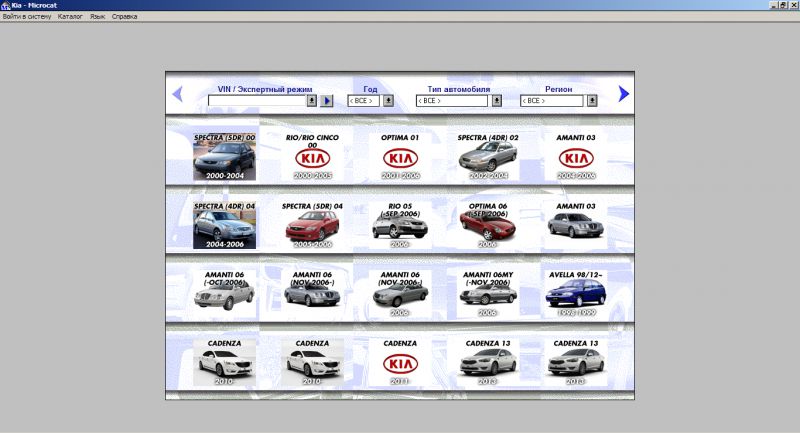
Task: Click the VIN input field
Action: (257, 100)
